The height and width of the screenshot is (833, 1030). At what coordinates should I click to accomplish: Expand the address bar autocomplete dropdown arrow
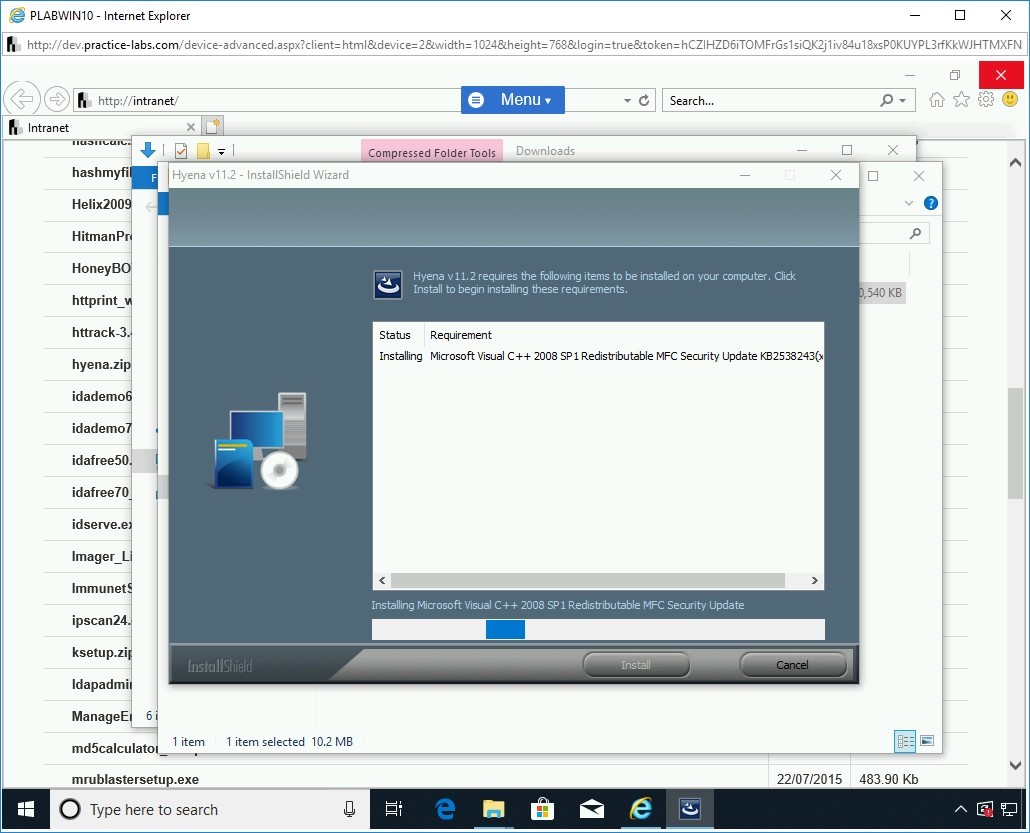pos(627,101)
